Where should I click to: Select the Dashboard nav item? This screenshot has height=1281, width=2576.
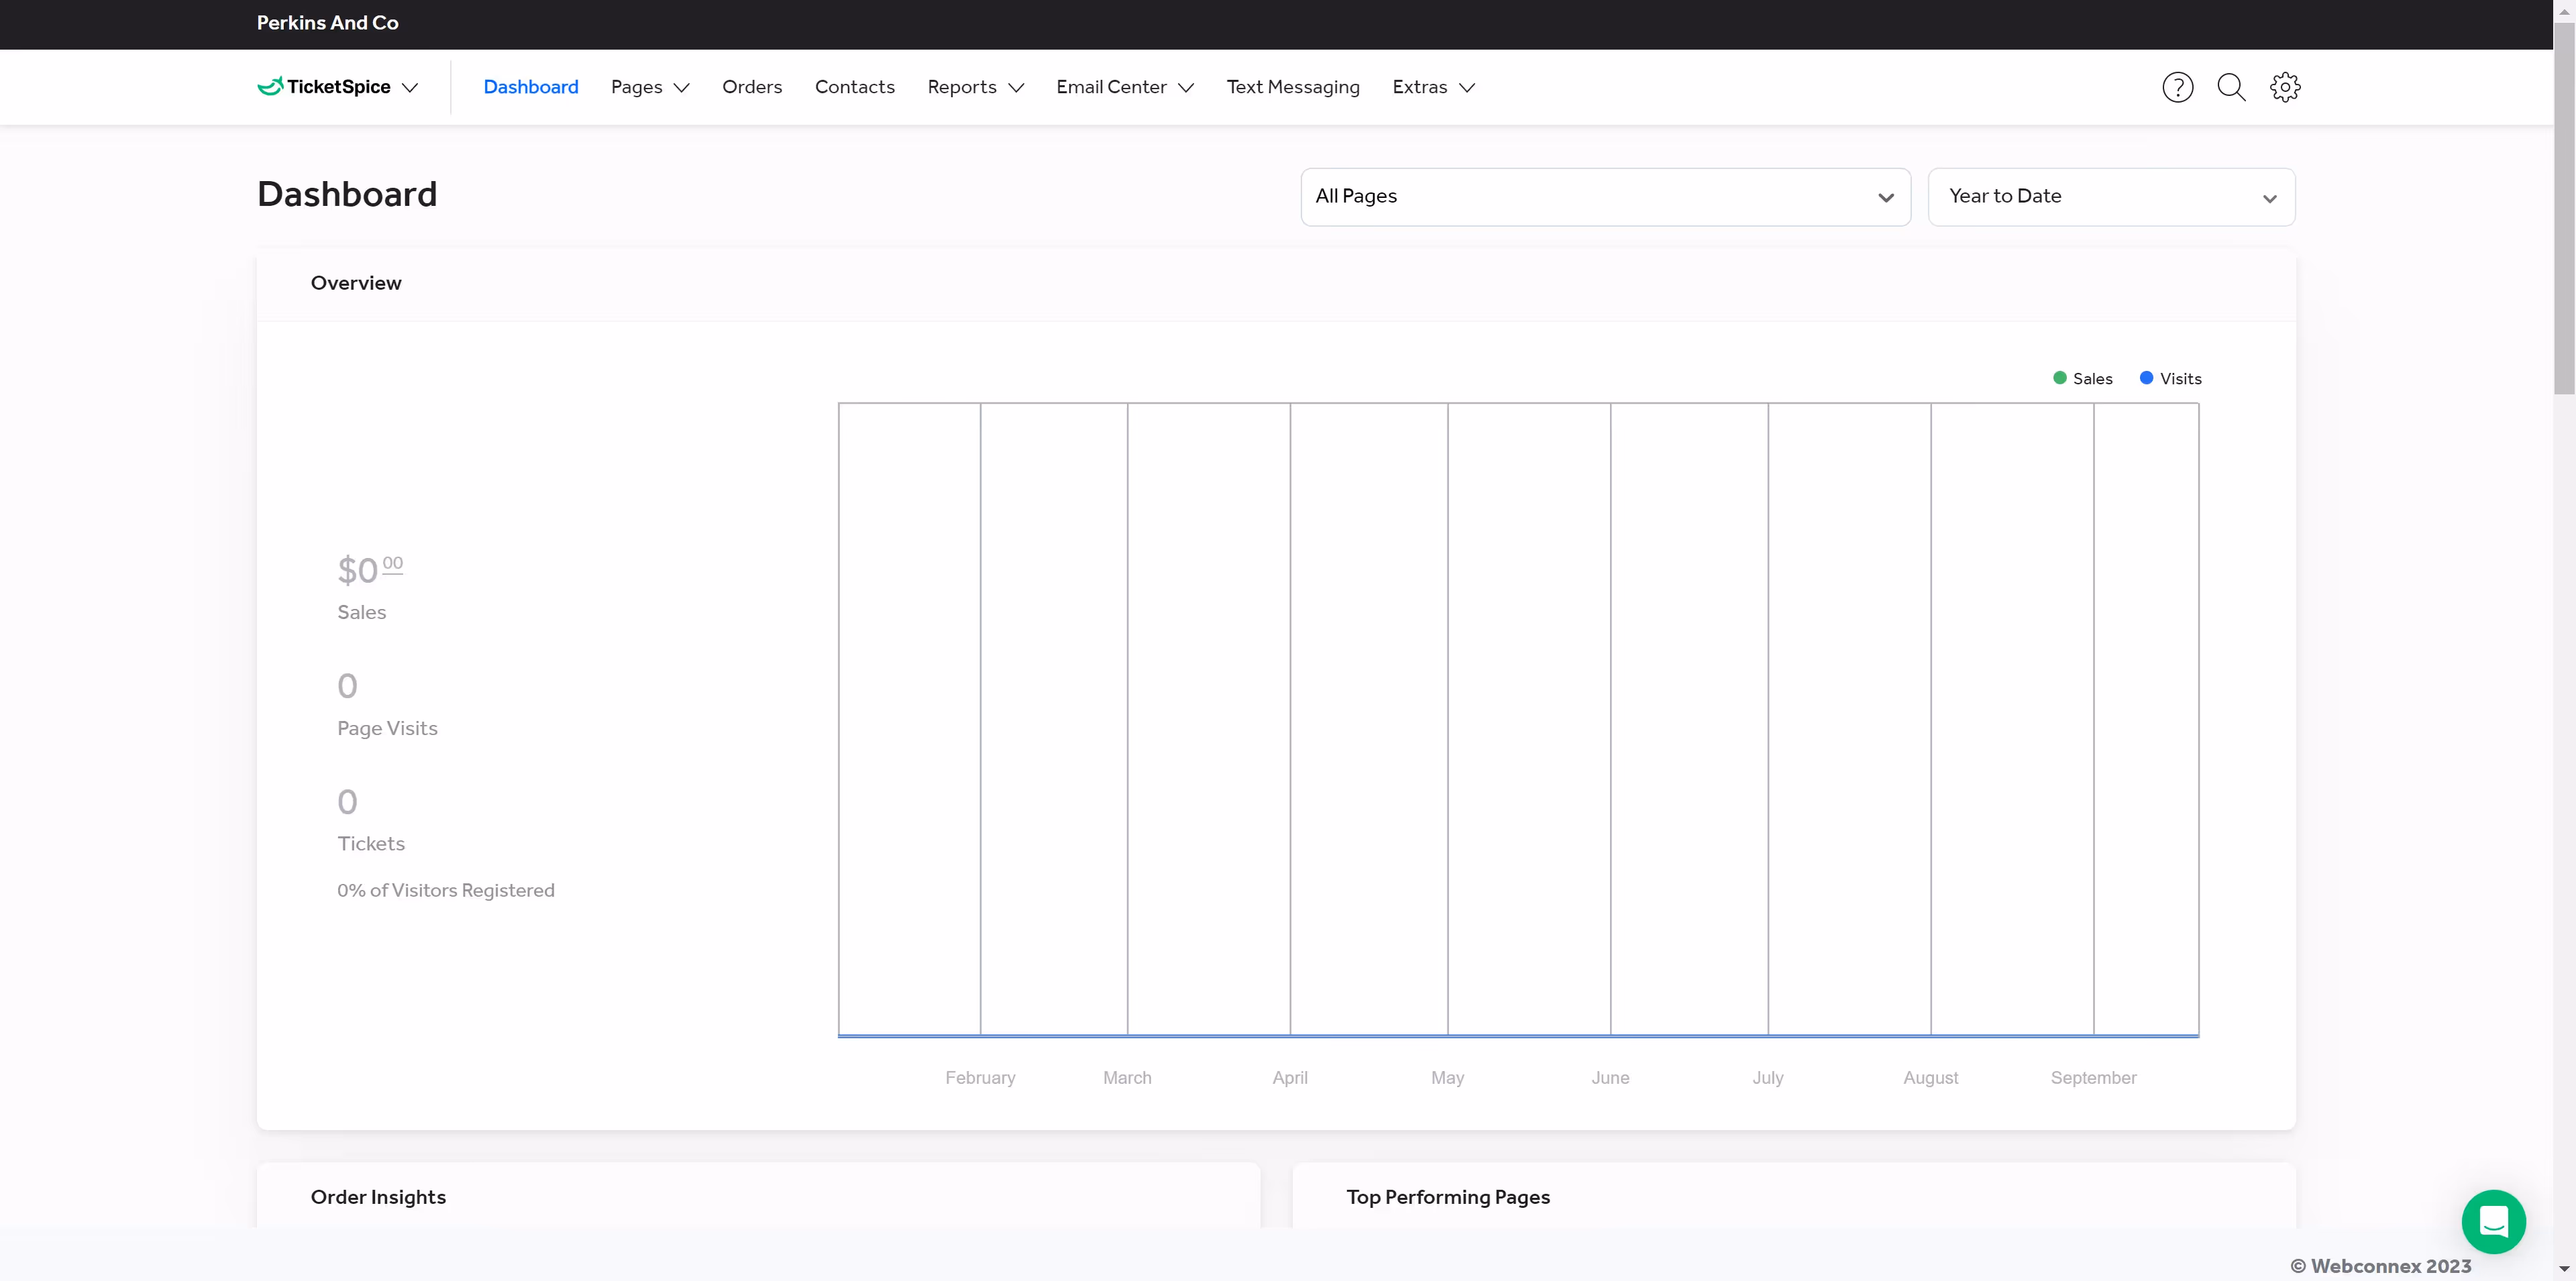coord(530,87)
